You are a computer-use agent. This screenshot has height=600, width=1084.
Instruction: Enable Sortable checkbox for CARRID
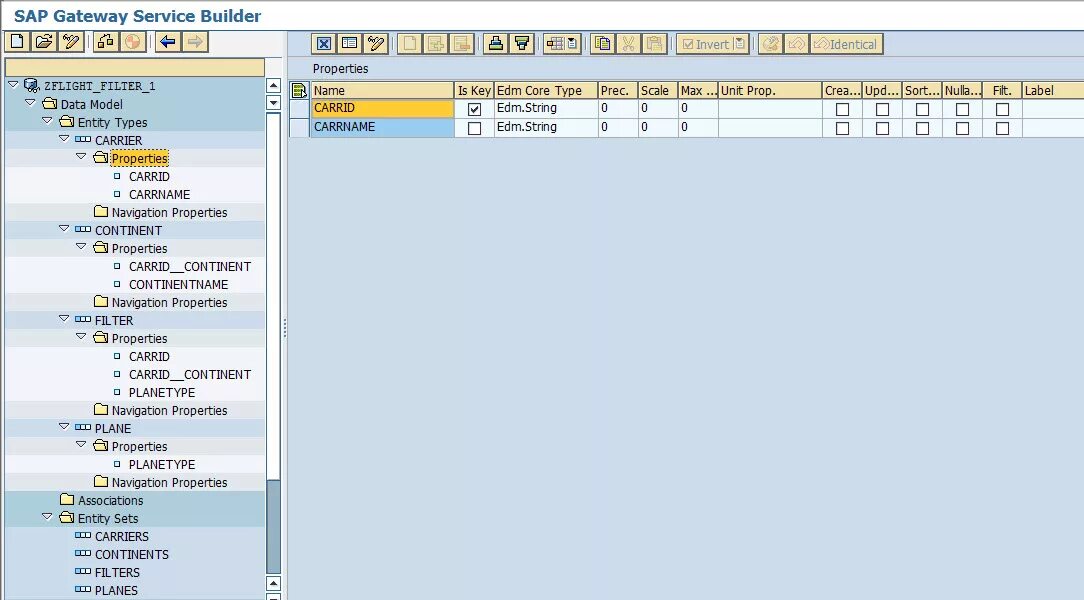922,109
